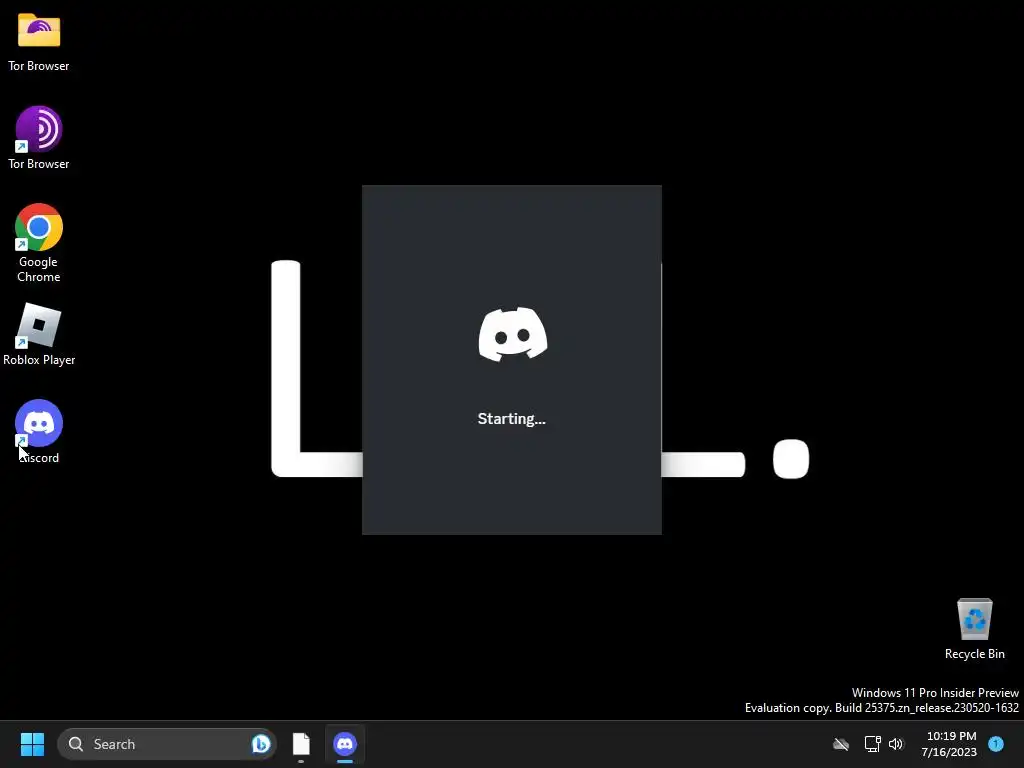
Task: Open Bing Chat icon in search box
Action: (261, 744)
